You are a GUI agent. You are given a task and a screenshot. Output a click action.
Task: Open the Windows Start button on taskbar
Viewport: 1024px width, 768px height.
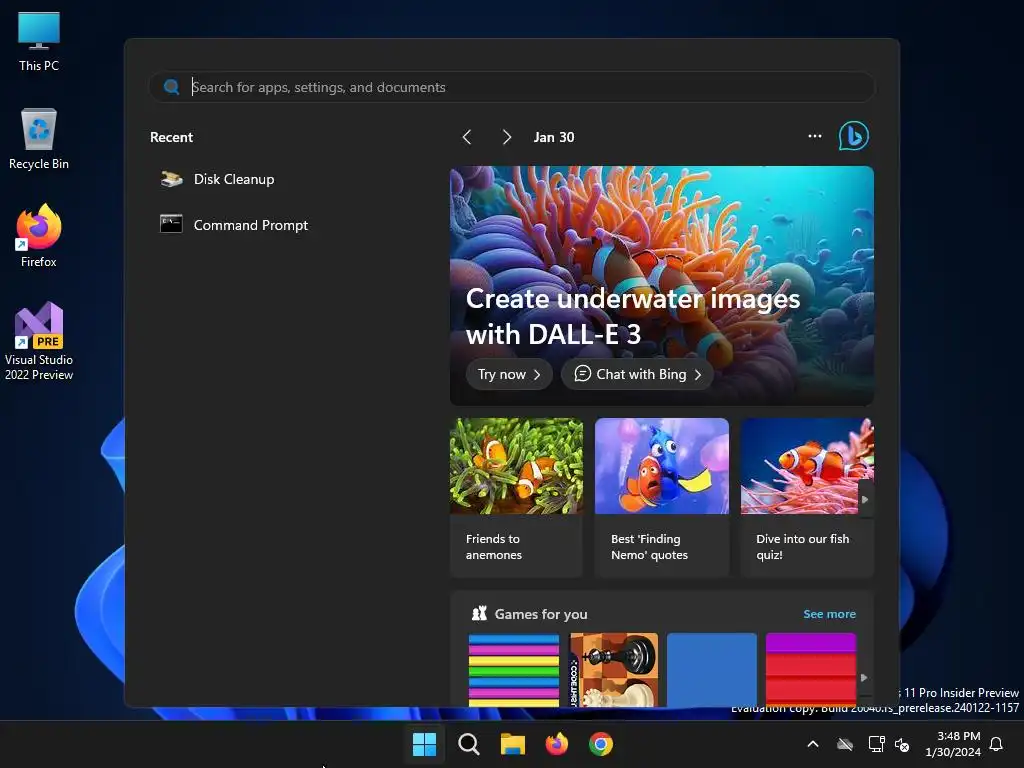click(x=424, y=744)
